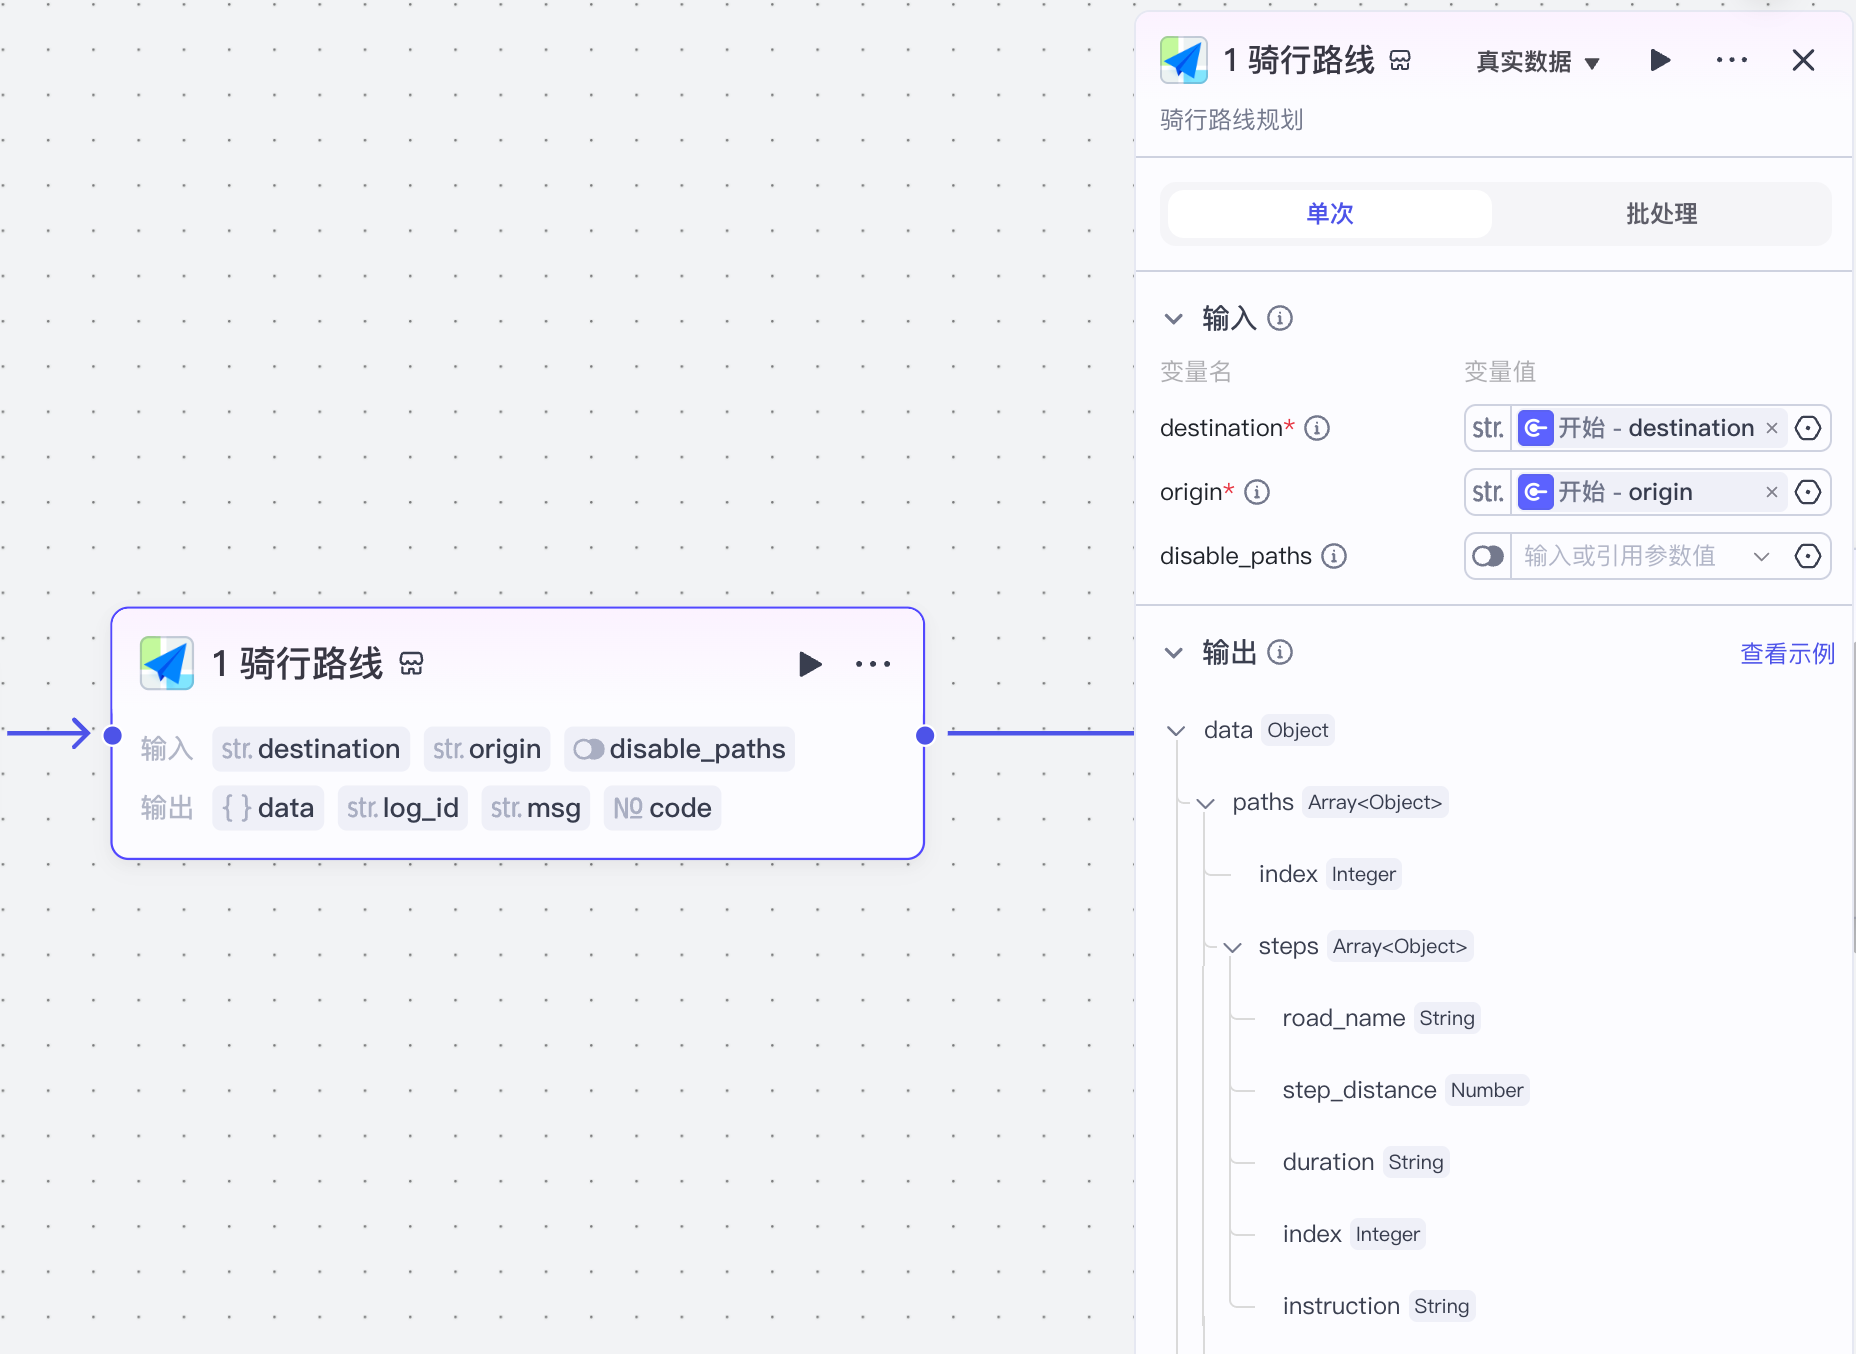Click the node's right output connection port

925,735
